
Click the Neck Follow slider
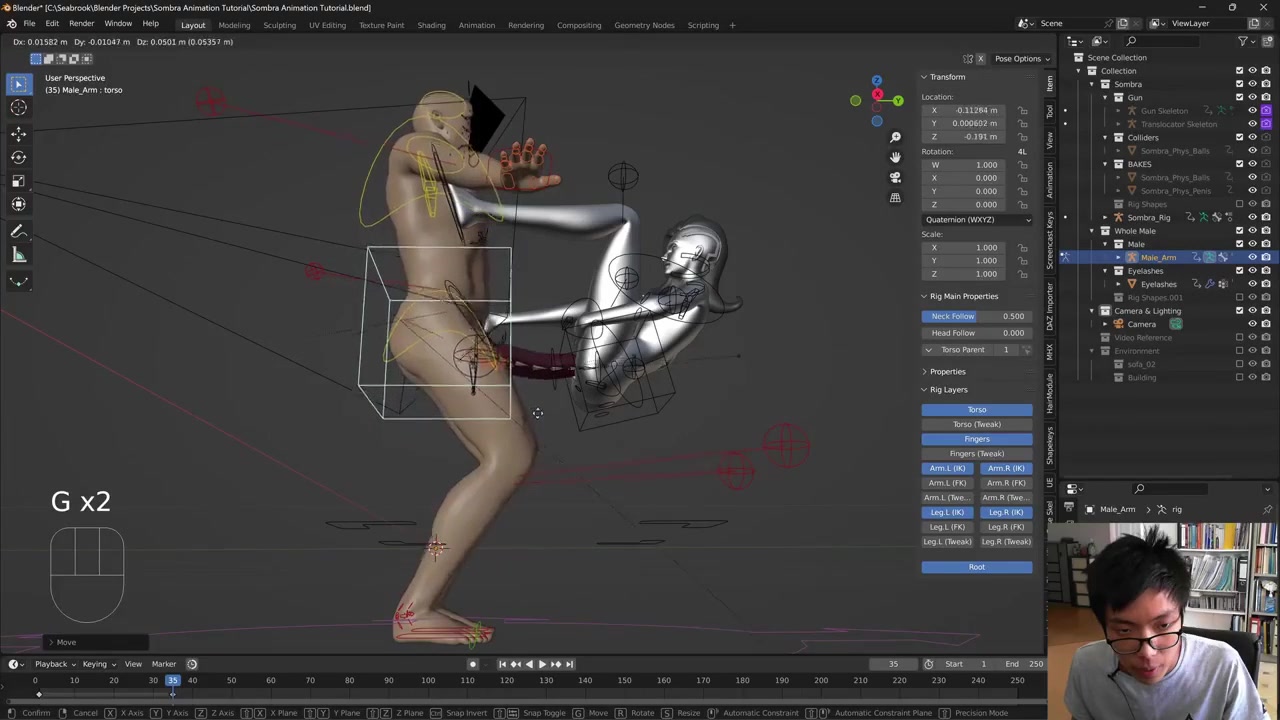tap(976, 316)
